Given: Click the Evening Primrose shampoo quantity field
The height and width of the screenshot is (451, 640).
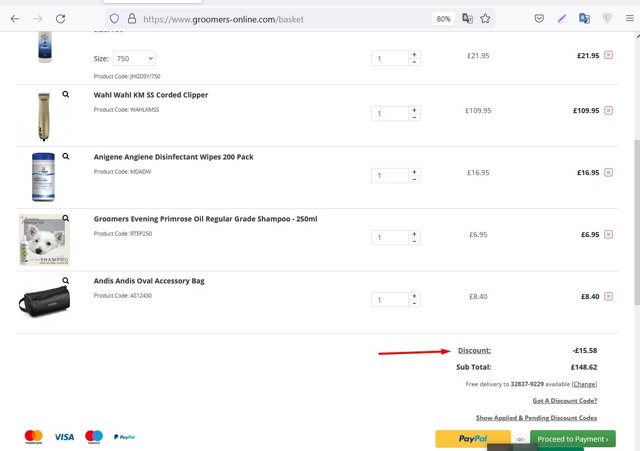Looking at the screenshot, I should tap(390, 238).
